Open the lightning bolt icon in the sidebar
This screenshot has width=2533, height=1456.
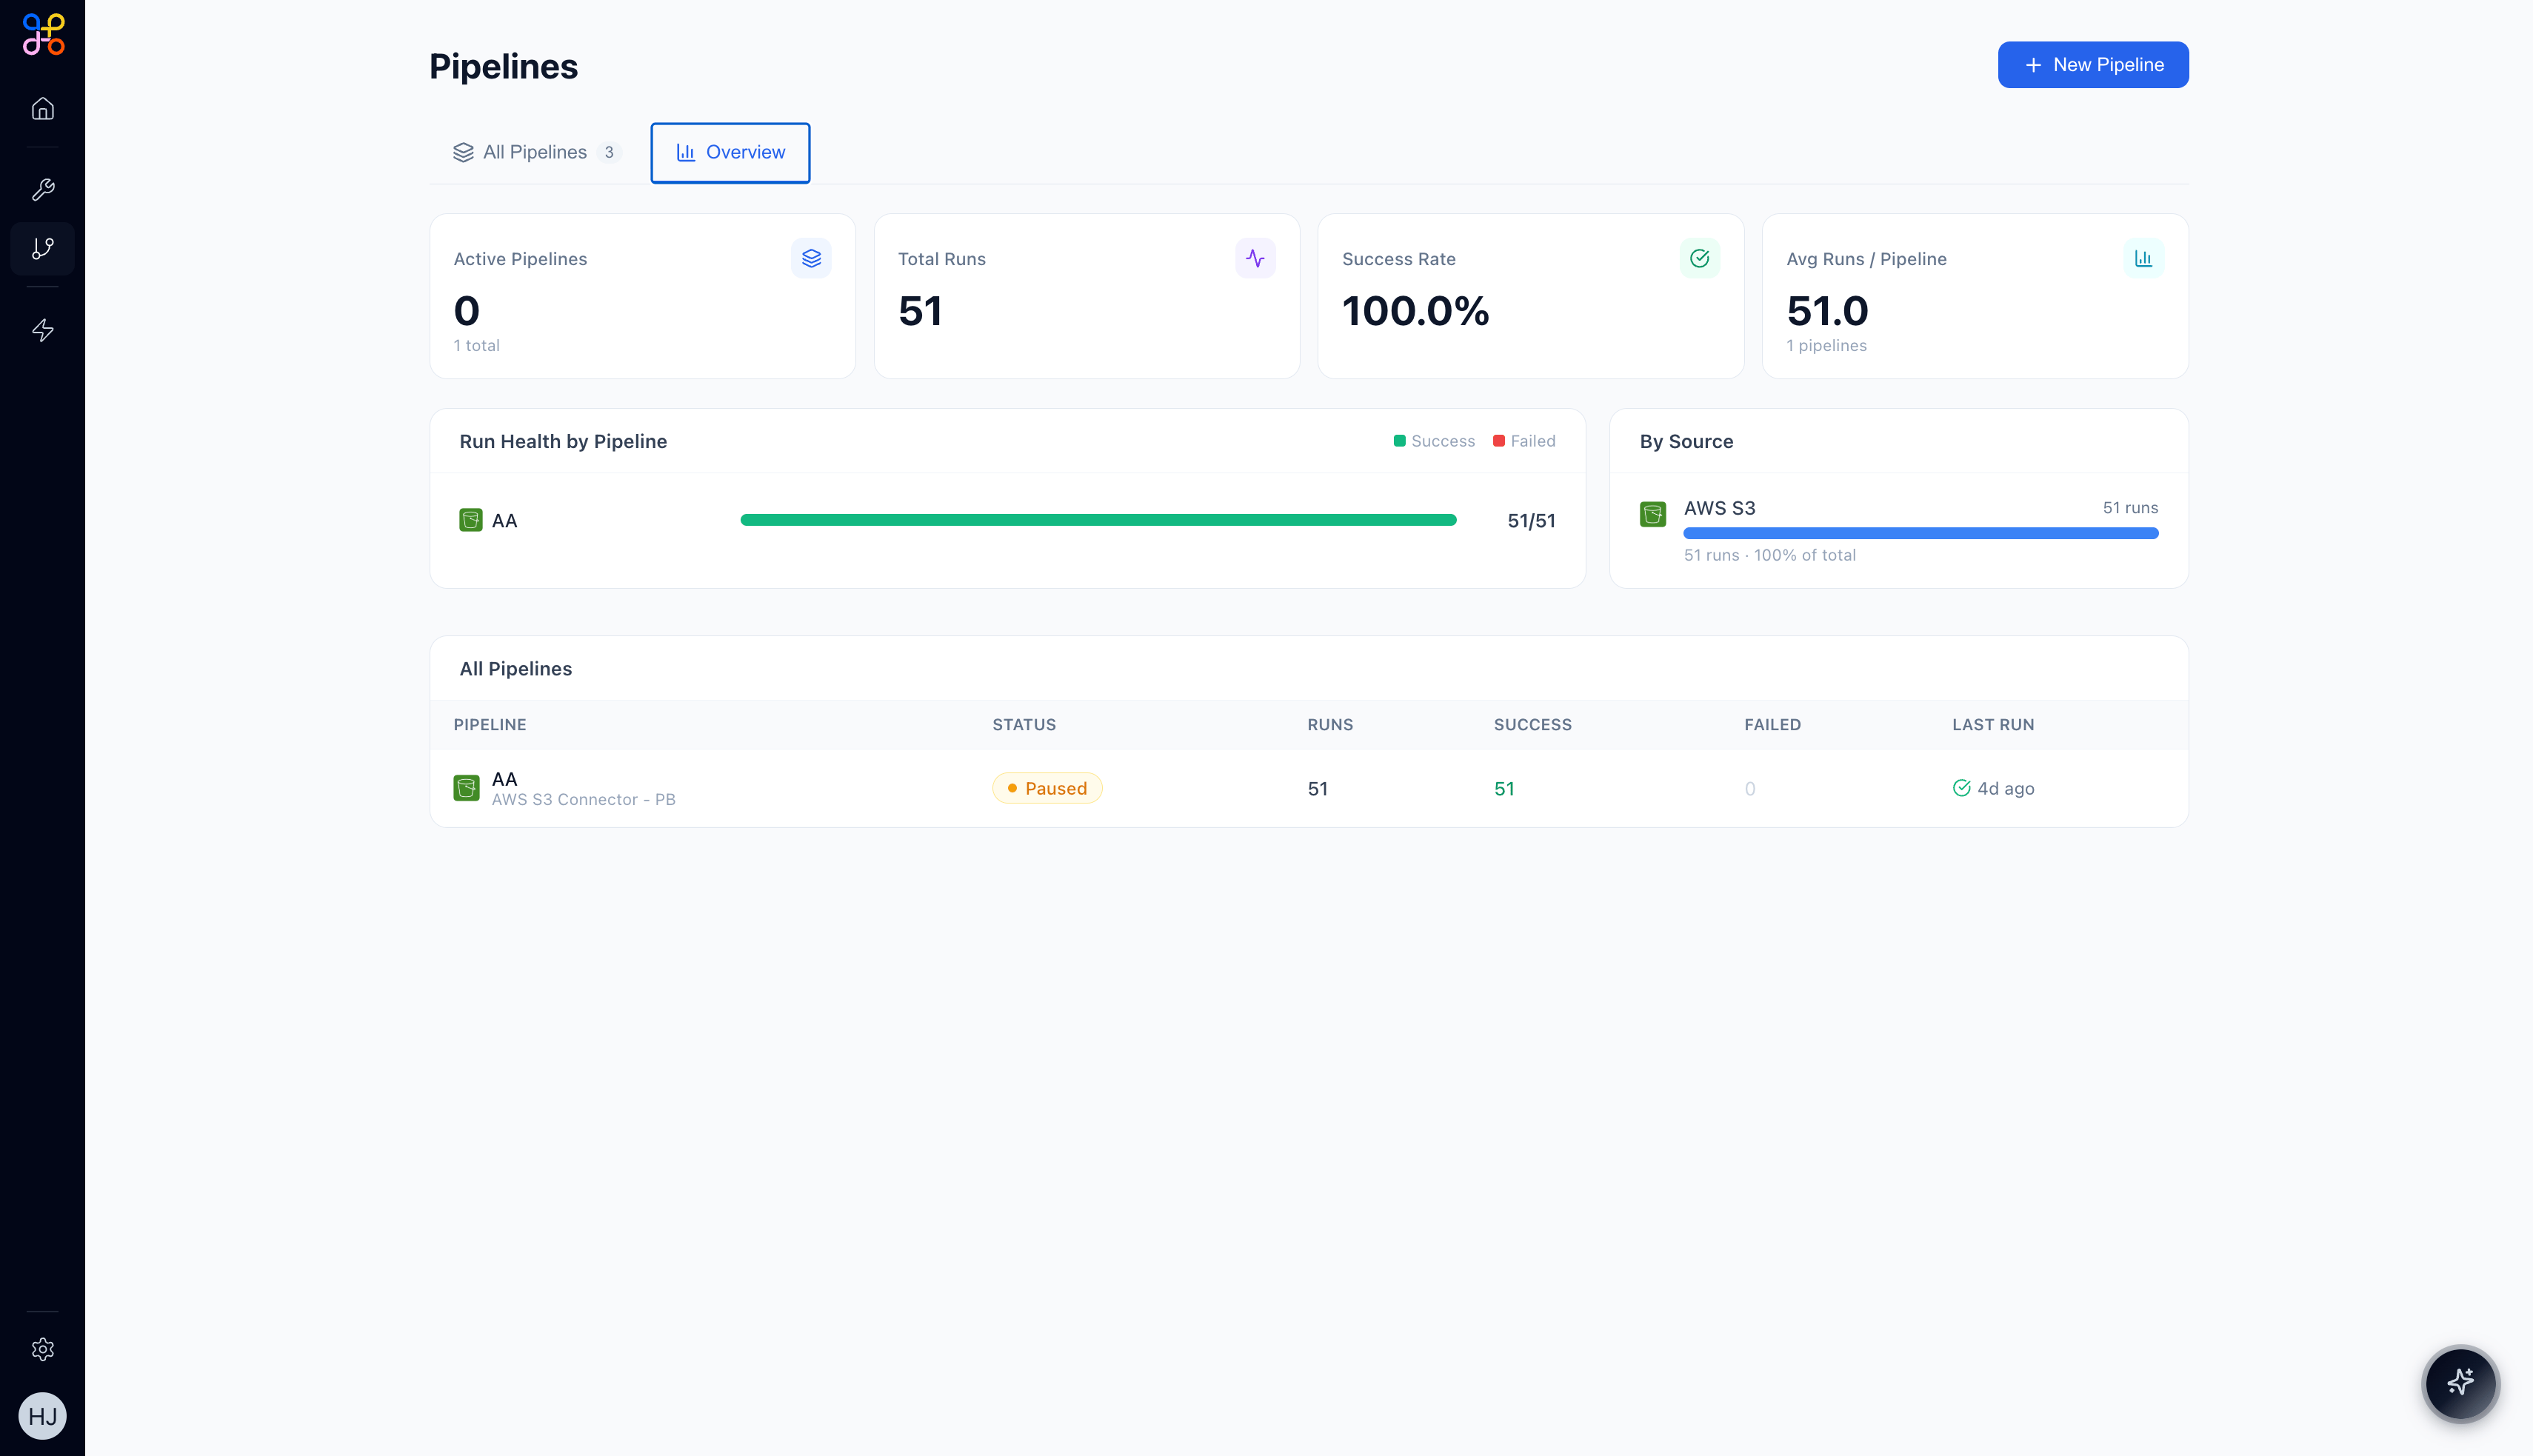tap(43, 330)
